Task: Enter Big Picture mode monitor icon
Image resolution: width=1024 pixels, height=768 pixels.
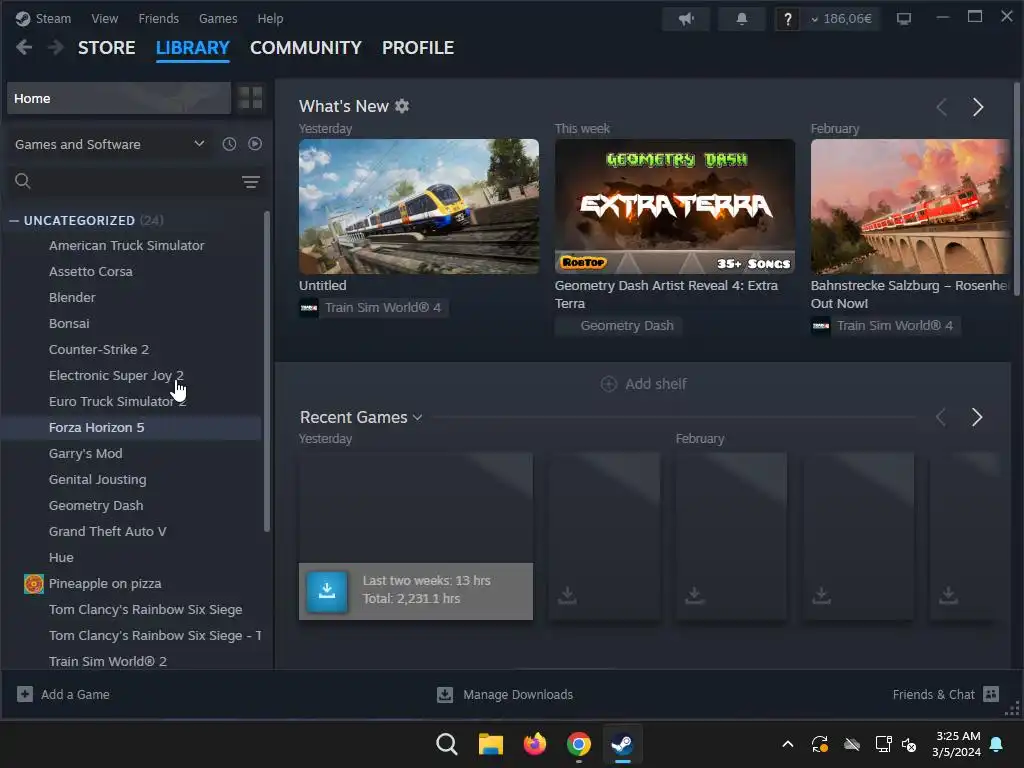Action: coord(903,19)
